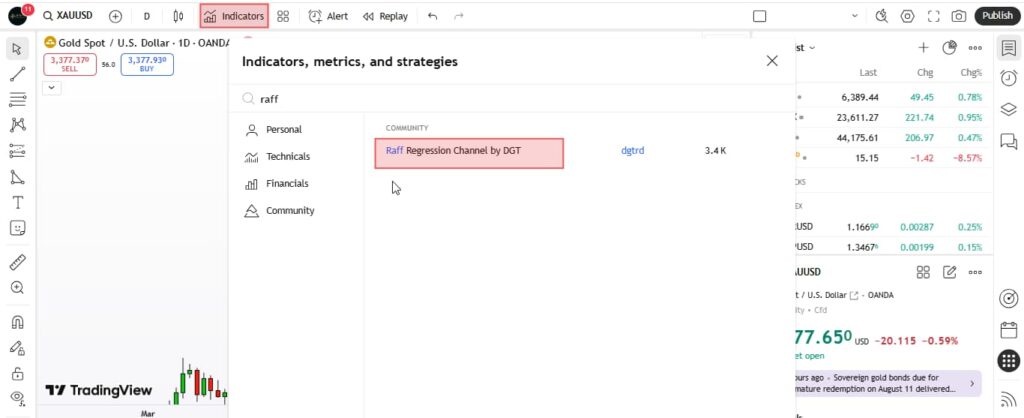Viewport: 1024px width, 418px height.
Task: Expand the layout name dropdown chevron
Action: pyautogui.click(x=855, y=16)
